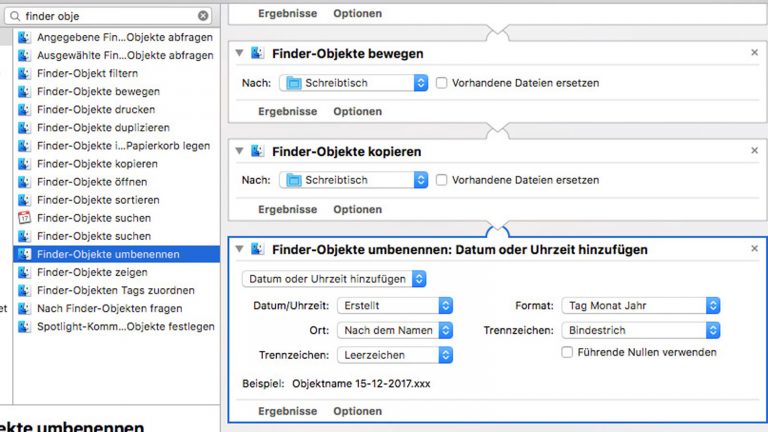768x432 pixels.
Task: Click the Finder icon next to Finder-Objekte drucken
Action: coord(24,109)
